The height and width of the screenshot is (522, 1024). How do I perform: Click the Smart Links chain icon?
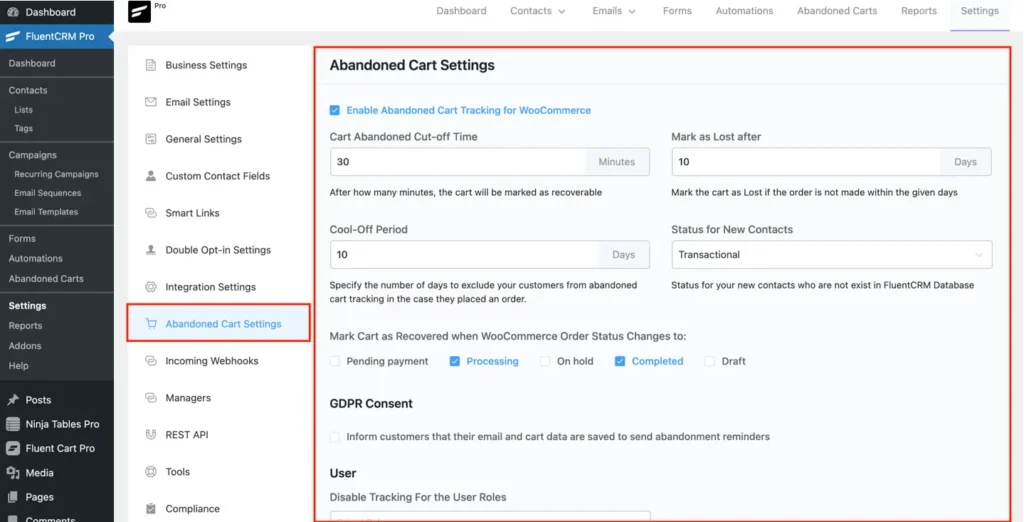click(151, 213)
